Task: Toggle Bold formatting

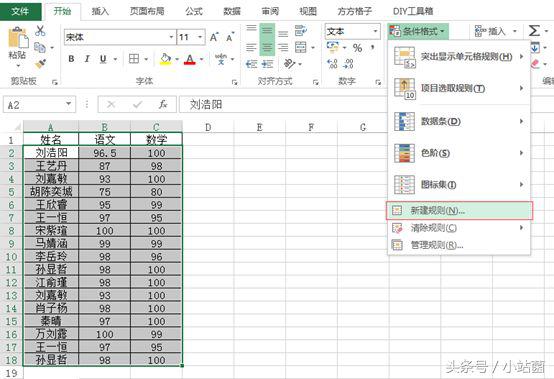Action: click(71, 59)
